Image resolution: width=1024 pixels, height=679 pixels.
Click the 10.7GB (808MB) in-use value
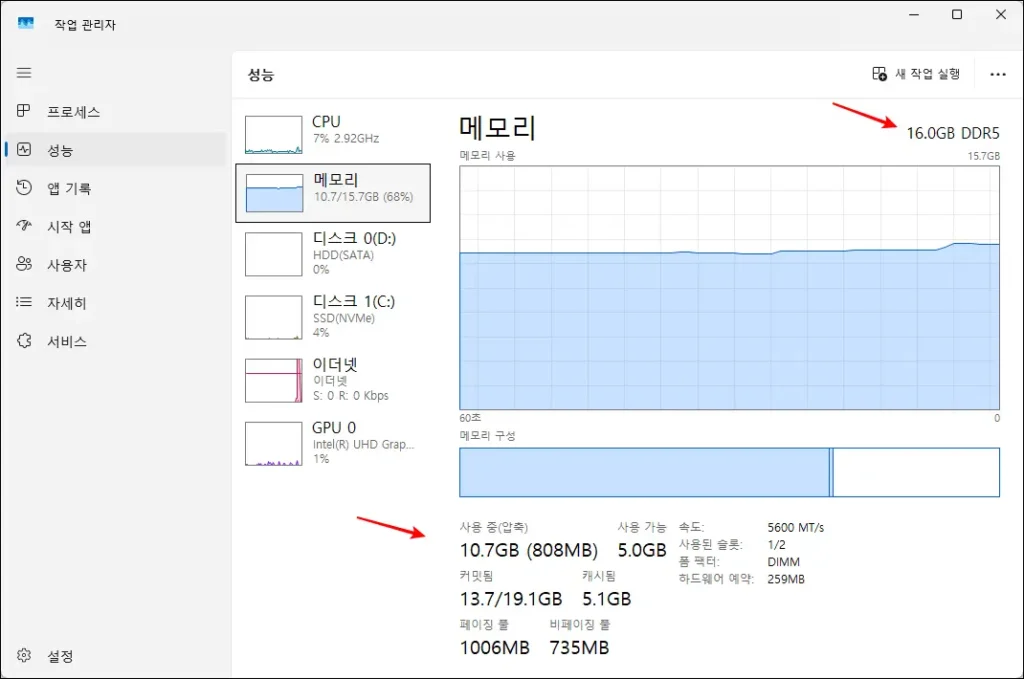pos(529,550)
